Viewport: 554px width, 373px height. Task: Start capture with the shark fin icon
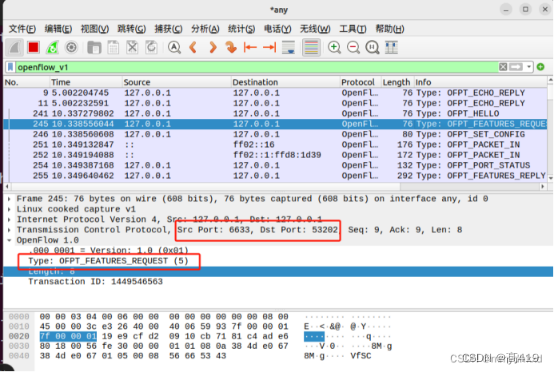click(x=14, y=47)
